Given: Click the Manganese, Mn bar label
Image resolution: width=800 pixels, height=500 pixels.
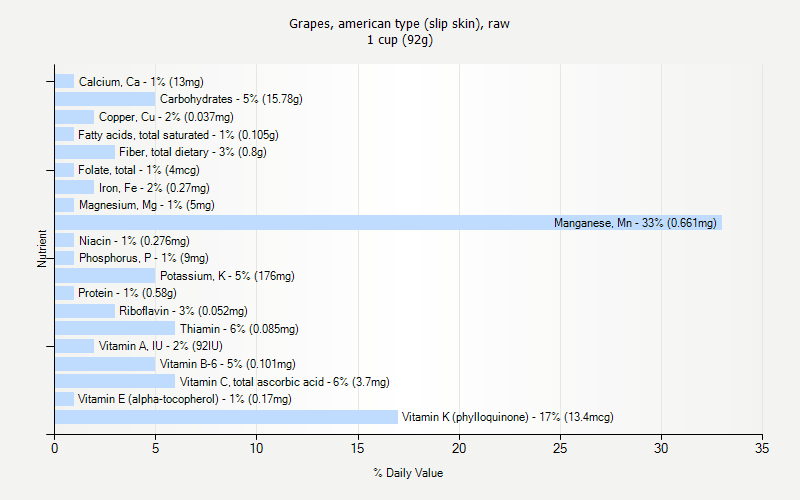Looking at the screenshot, I should coord(635,223).
